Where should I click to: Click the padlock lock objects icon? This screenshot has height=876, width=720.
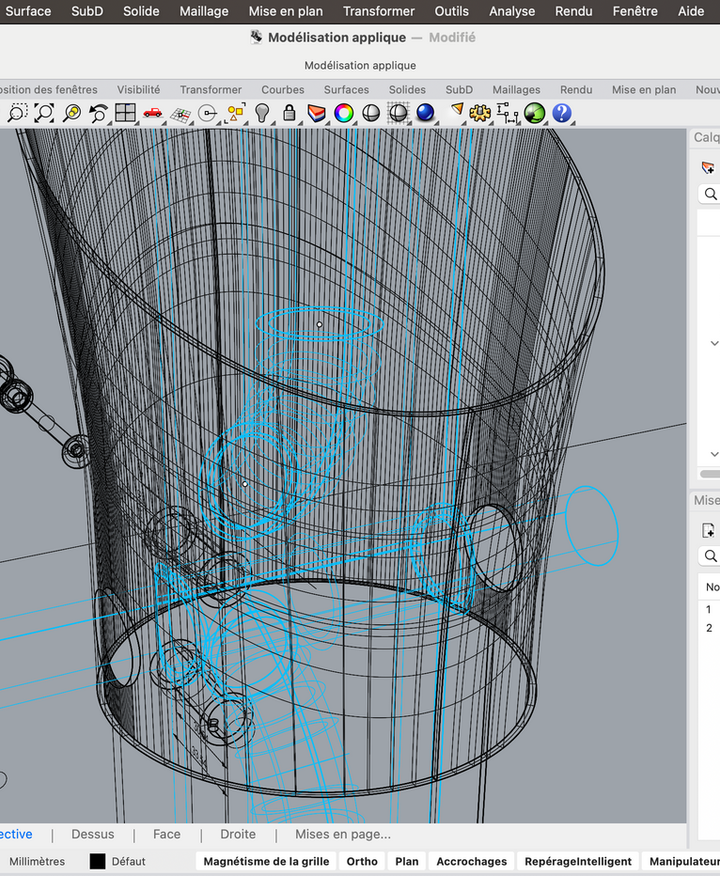point(289,113)
